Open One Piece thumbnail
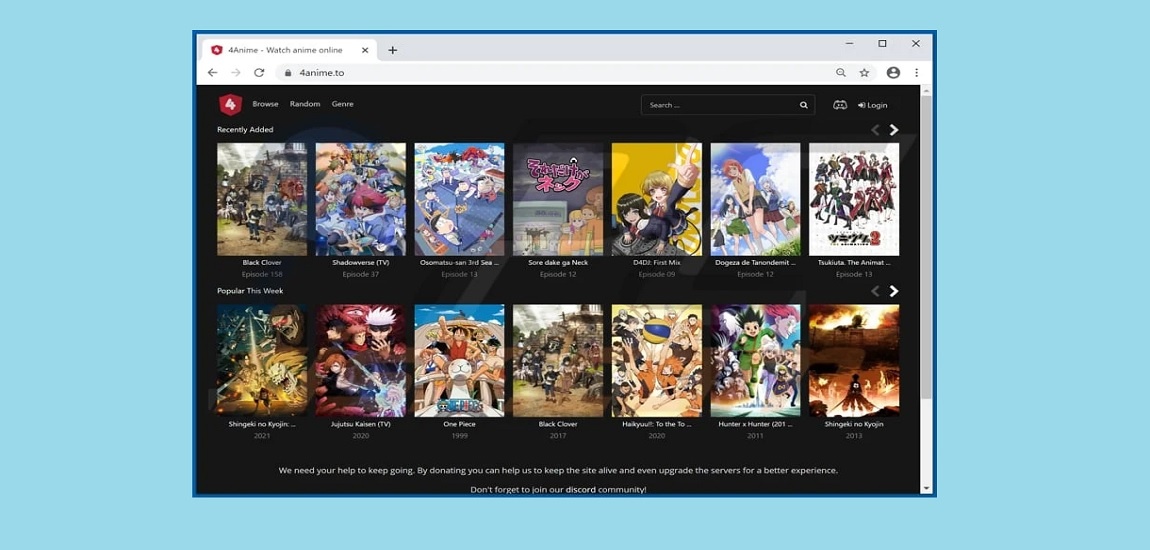The width and height of the screenshot is (1150, 550). coord(459,361)
